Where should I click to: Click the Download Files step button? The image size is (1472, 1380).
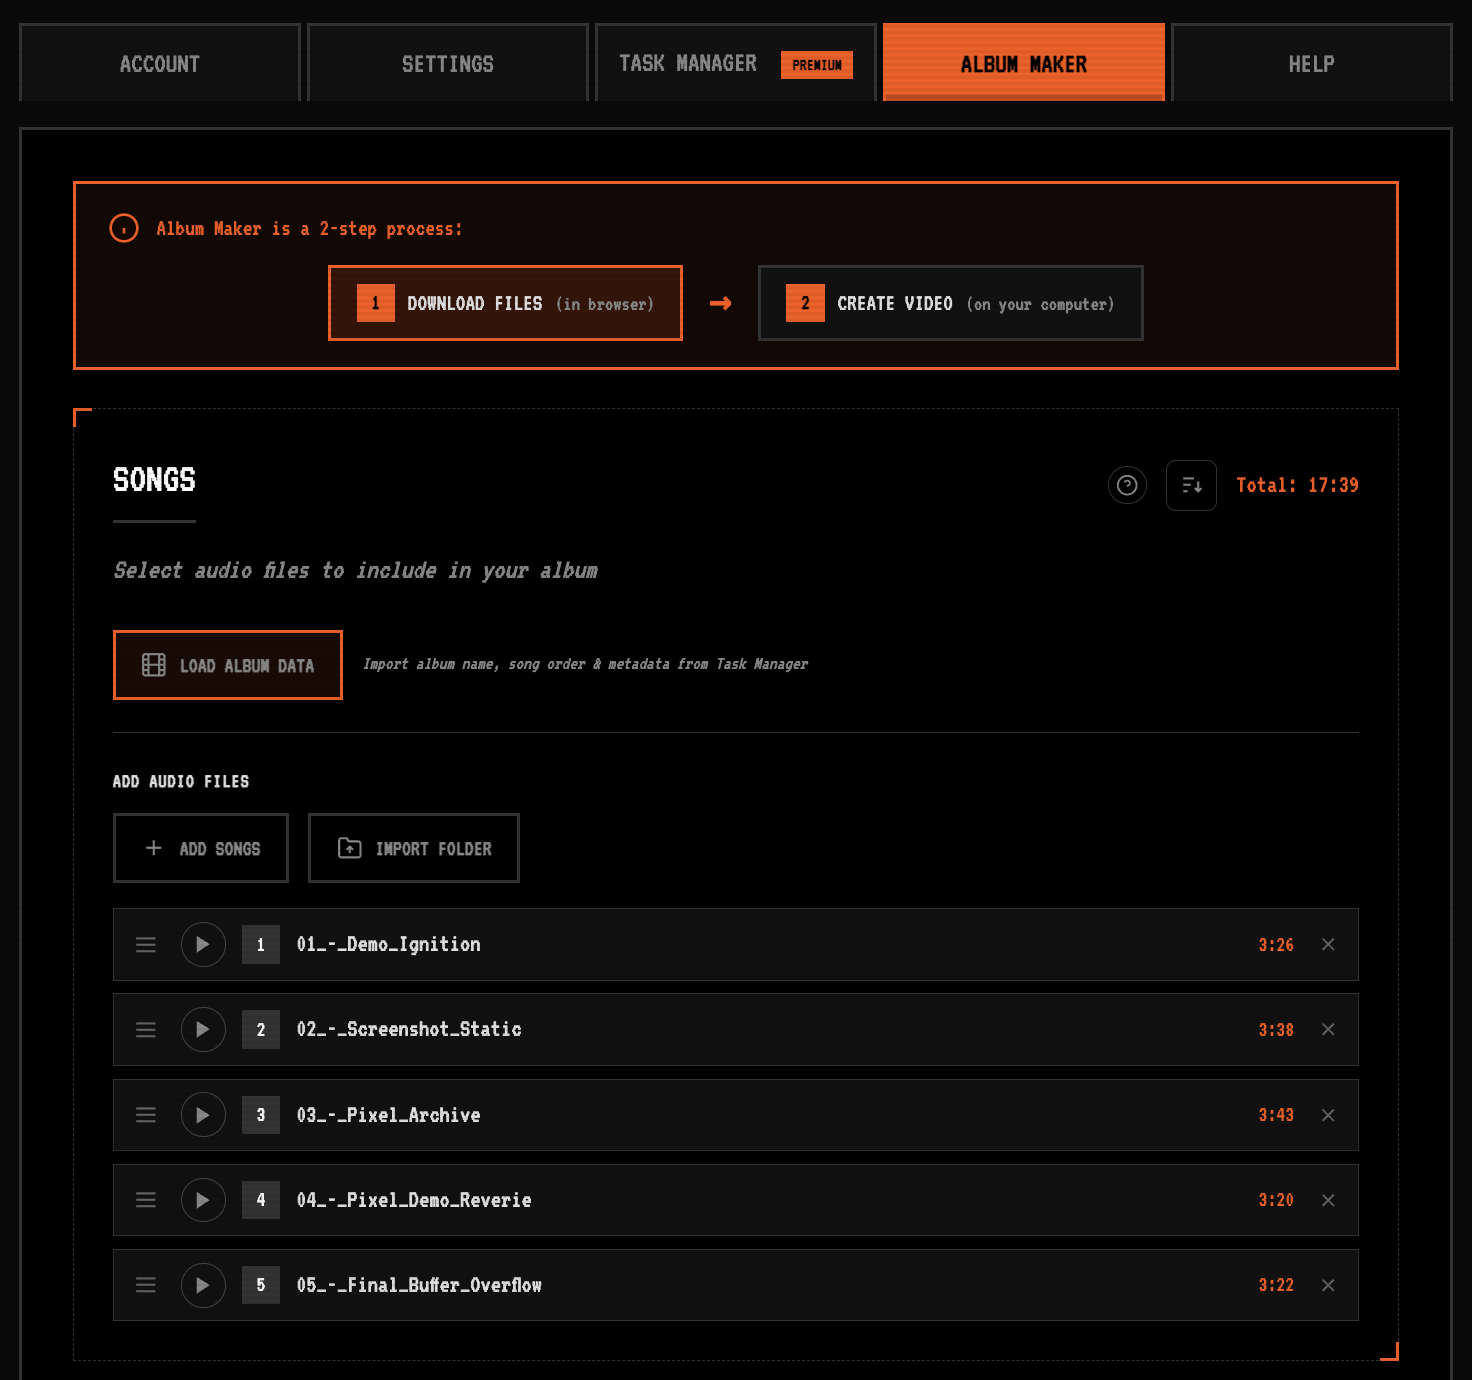(505, 303)
